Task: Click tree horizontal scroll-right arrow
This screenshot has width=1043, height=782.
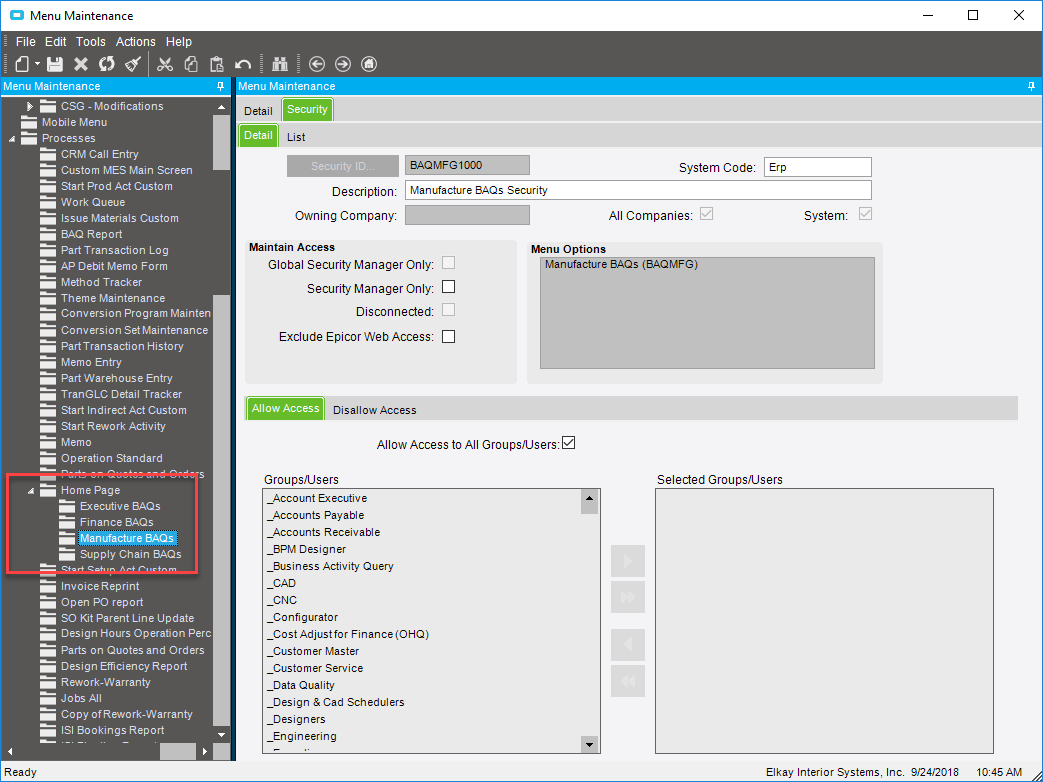Action: coord(205,751)
